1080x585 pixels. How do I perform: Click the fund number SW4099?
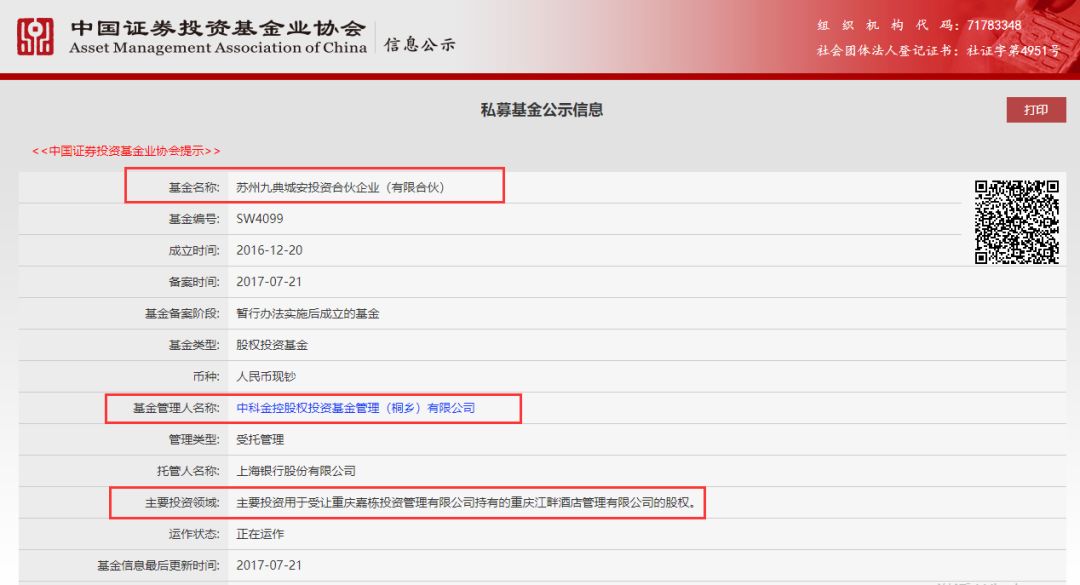259,219
